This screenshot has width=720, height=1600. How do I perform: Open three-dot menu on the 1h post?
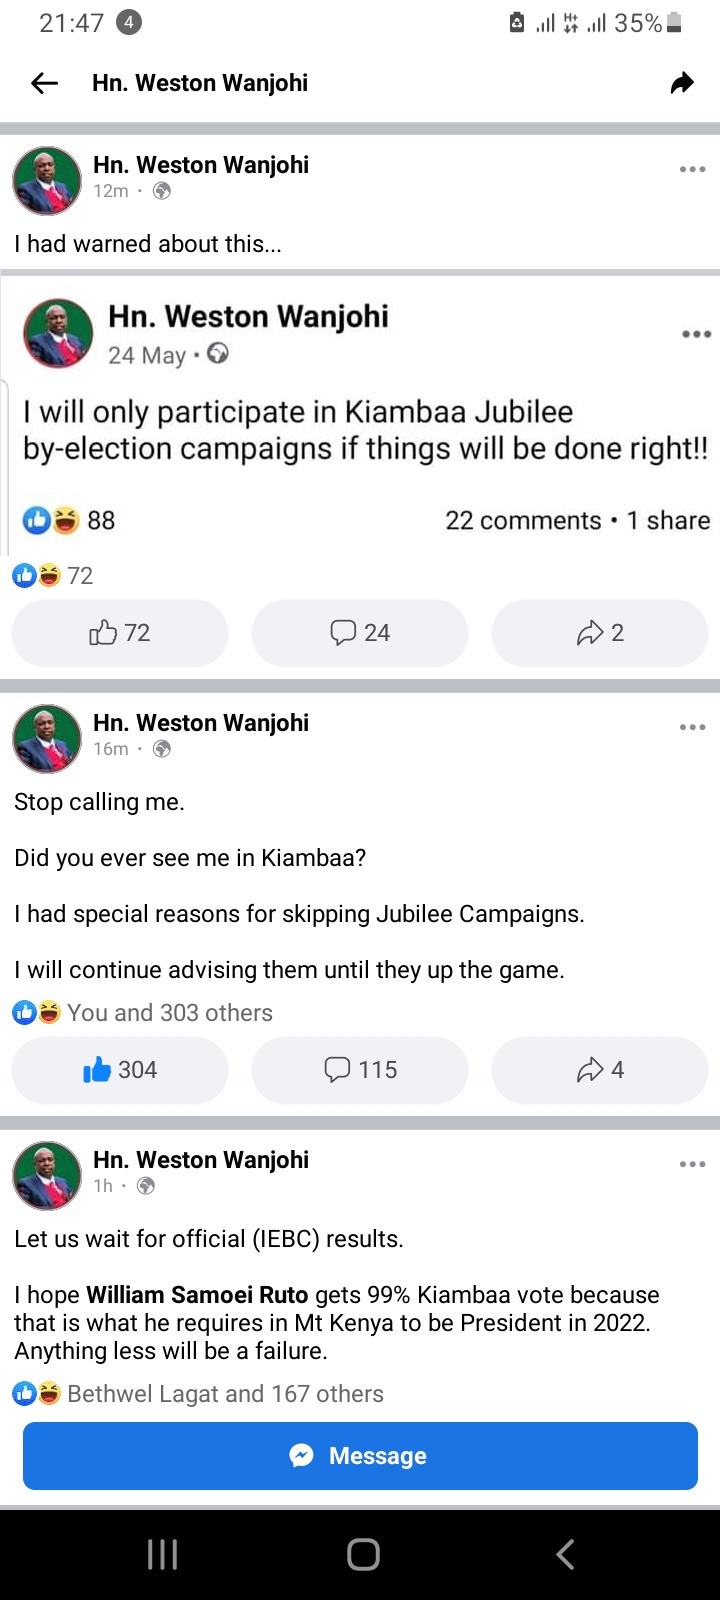(692, 1164)
